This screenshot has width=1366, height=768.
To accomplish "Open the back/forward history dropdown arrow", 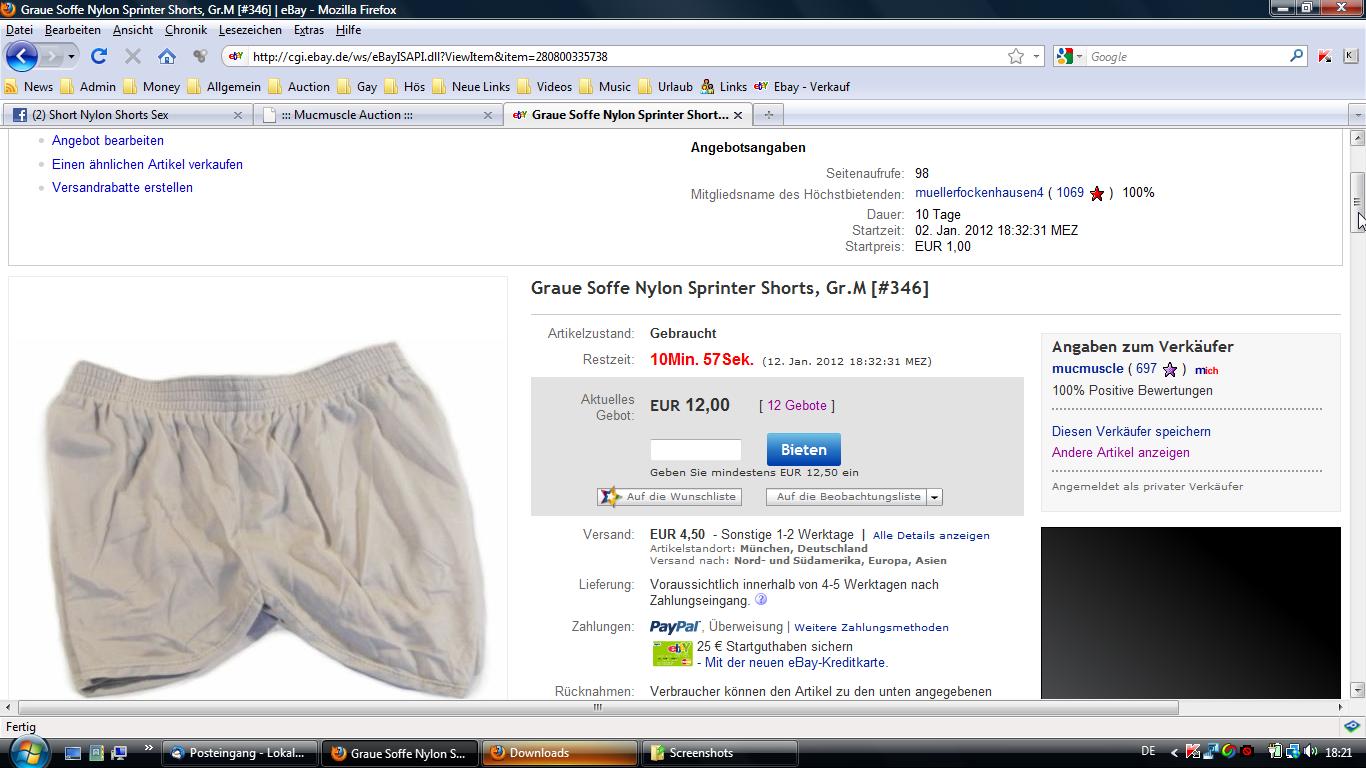I will point(71,57).
